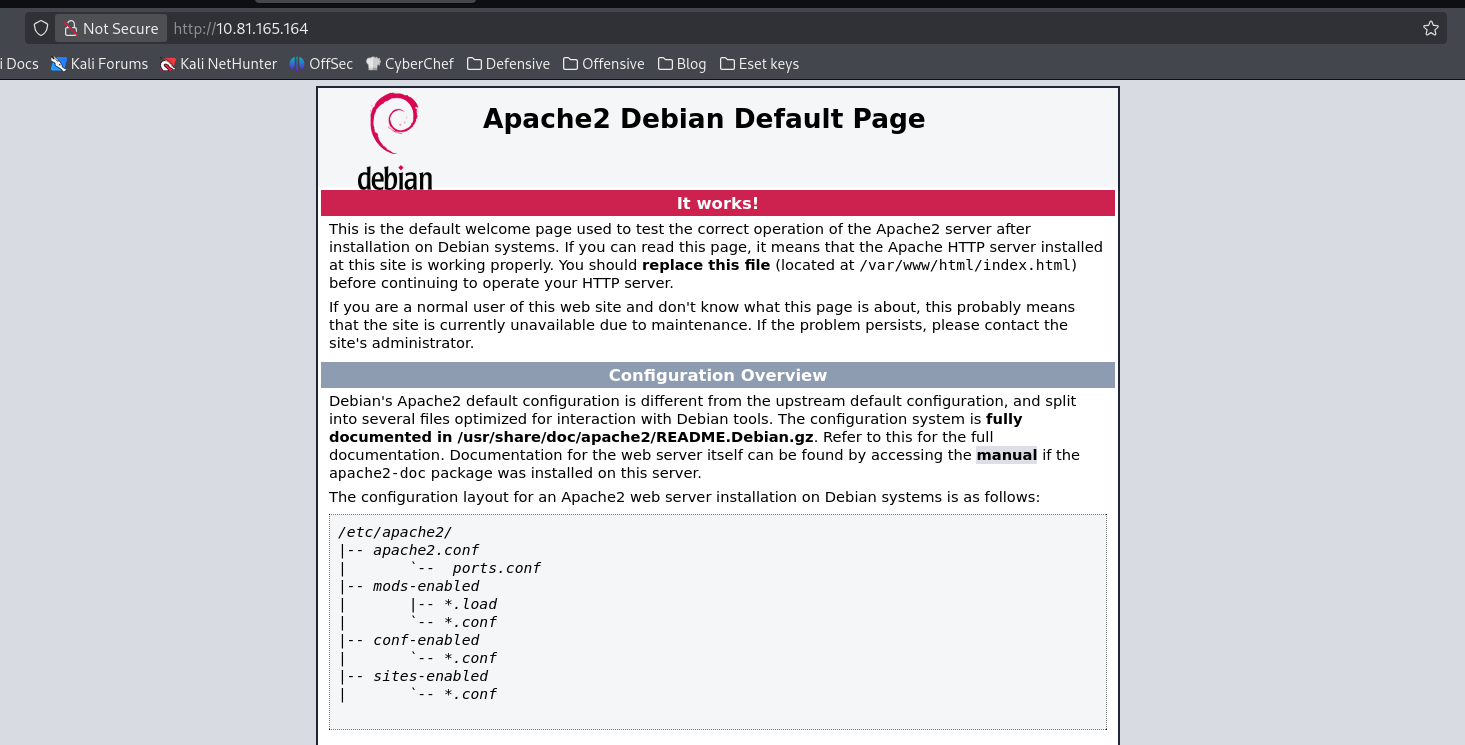Expand the Offensive bookmarks folder
The height and width of the screenshot is (745, 1465).
point(604,64)
